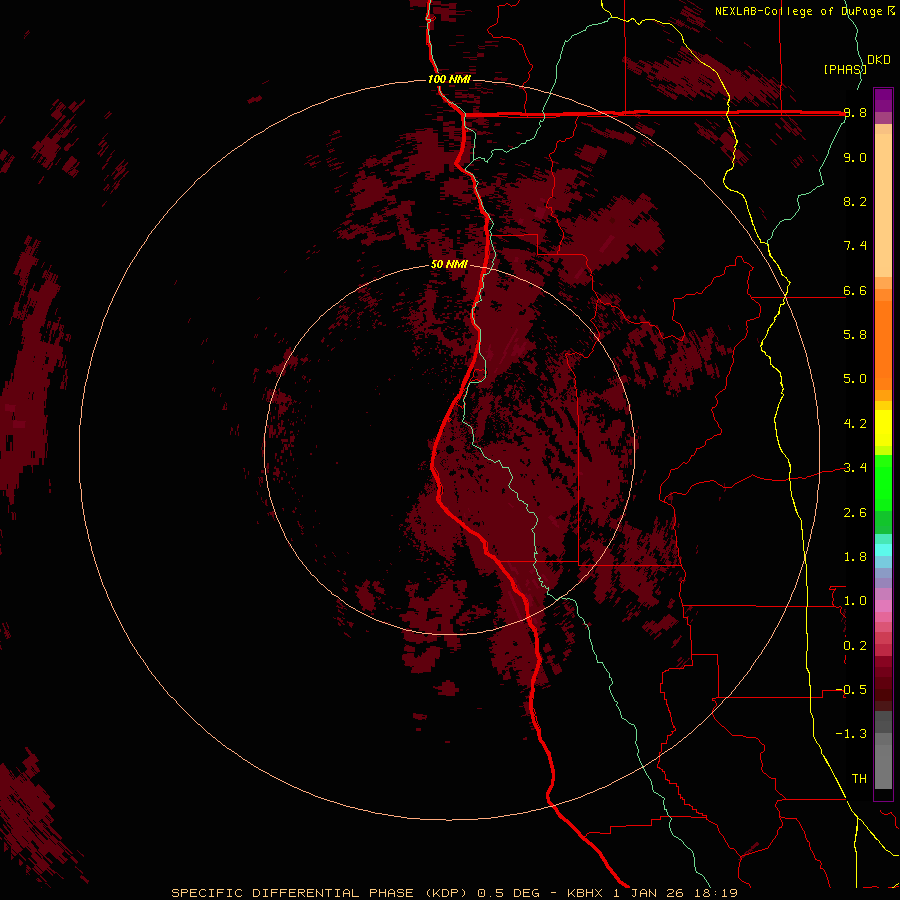
Task: Click the 9.8 value on the color scale
Action: point(855,113)
